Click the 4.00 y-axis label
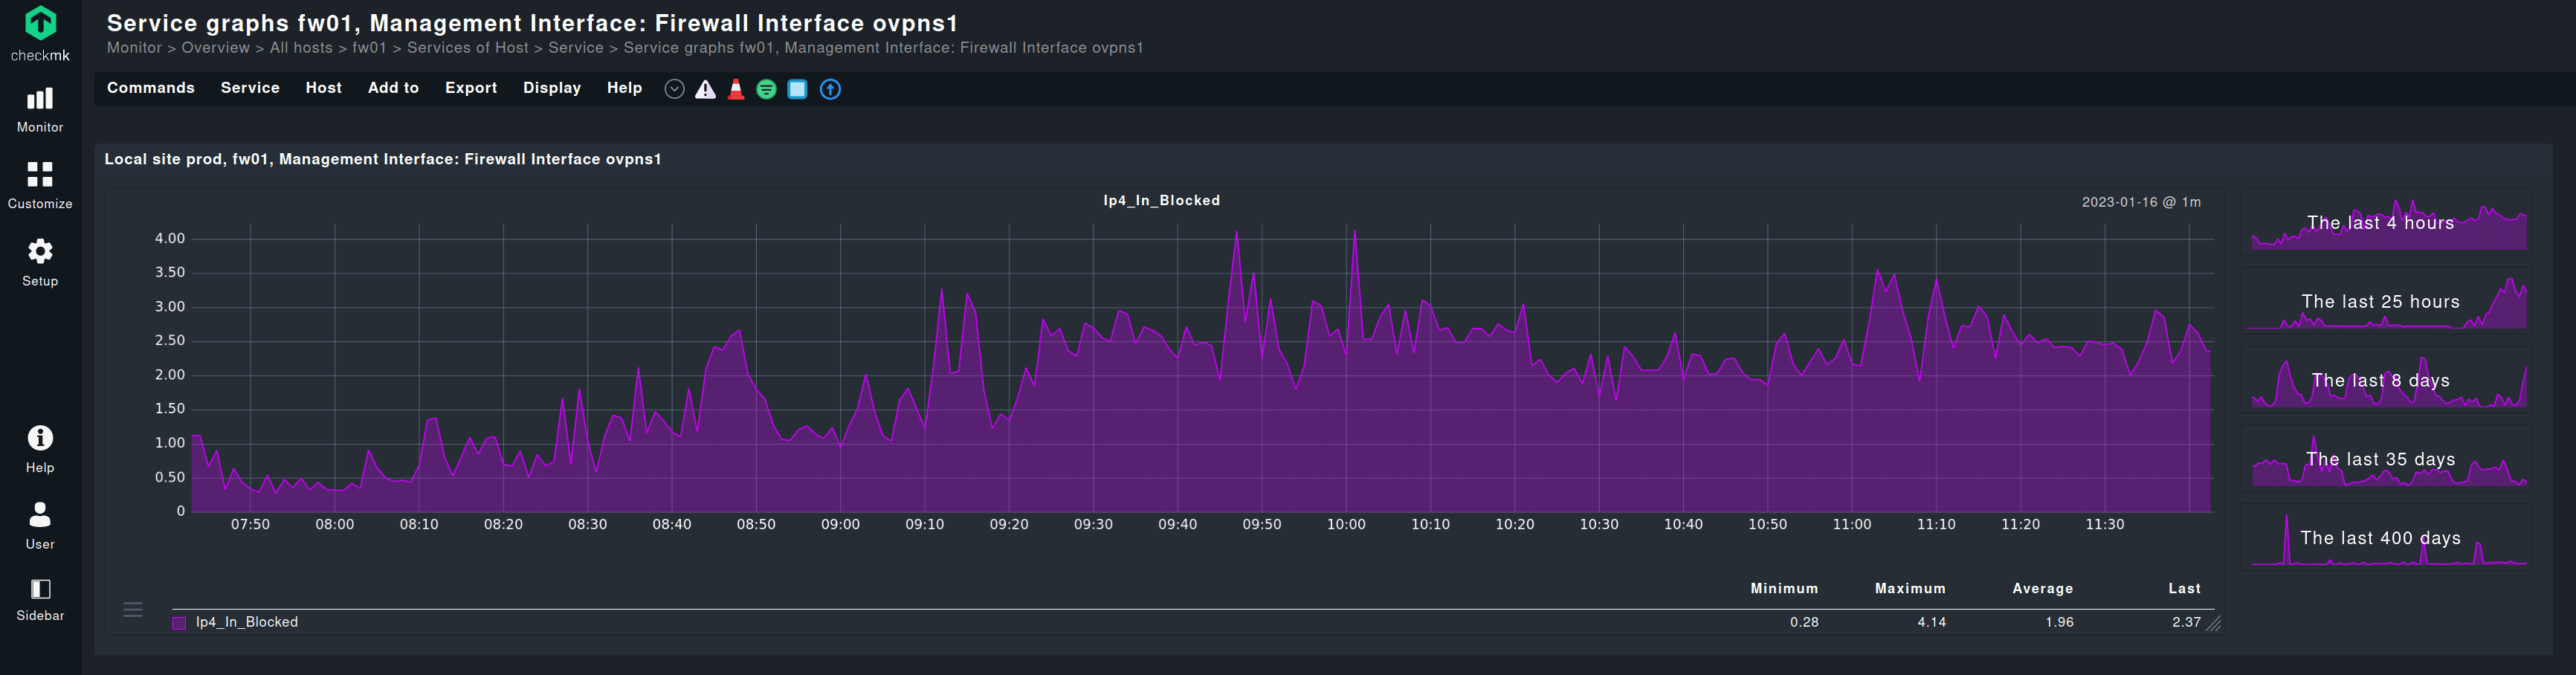2576x675 pixels. point(170,239)
